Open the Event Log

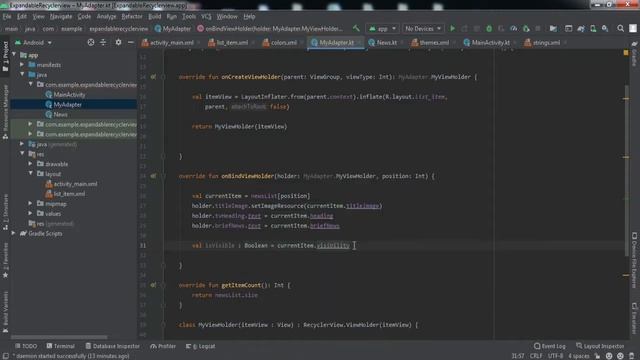click(x=550, y=346)
